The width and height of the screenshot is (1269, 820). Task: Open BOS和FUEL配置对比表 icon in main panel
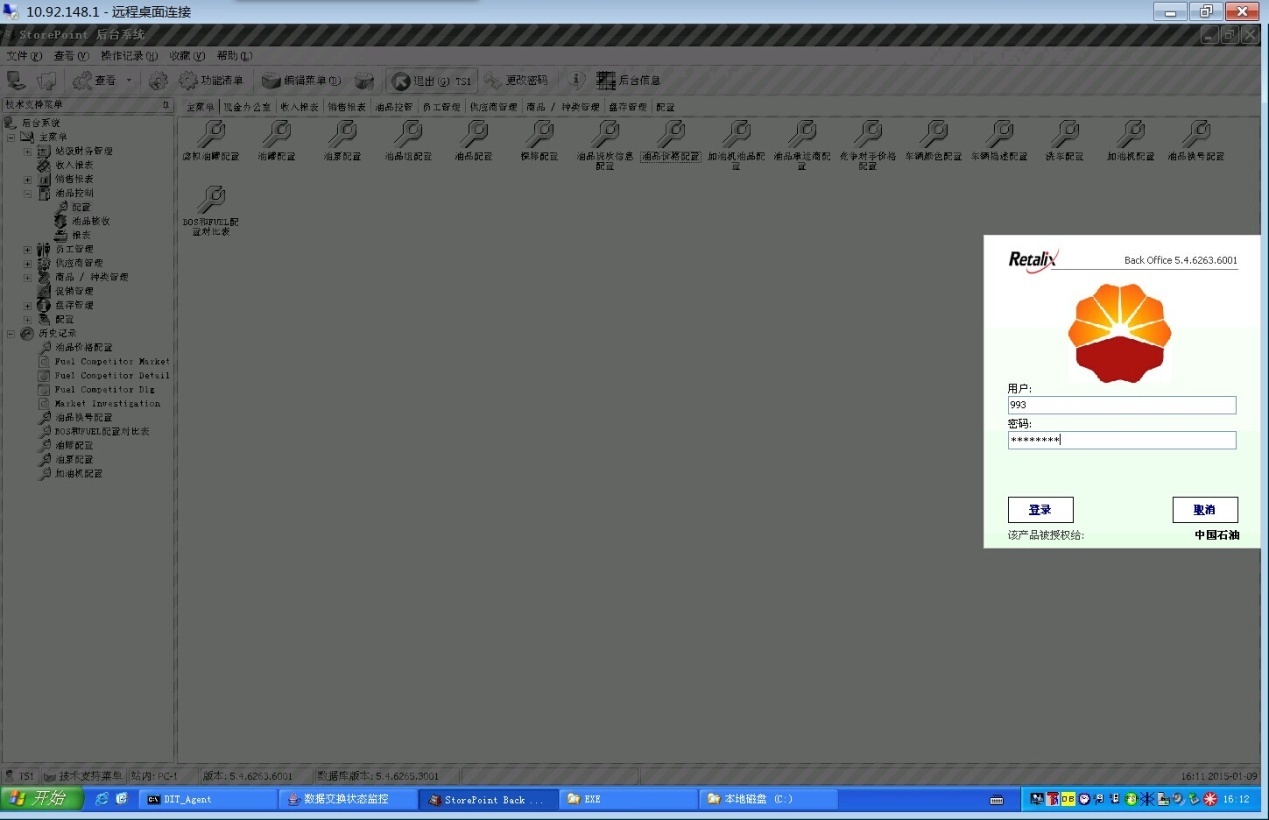pyautogui.click(x=211, y=198)
